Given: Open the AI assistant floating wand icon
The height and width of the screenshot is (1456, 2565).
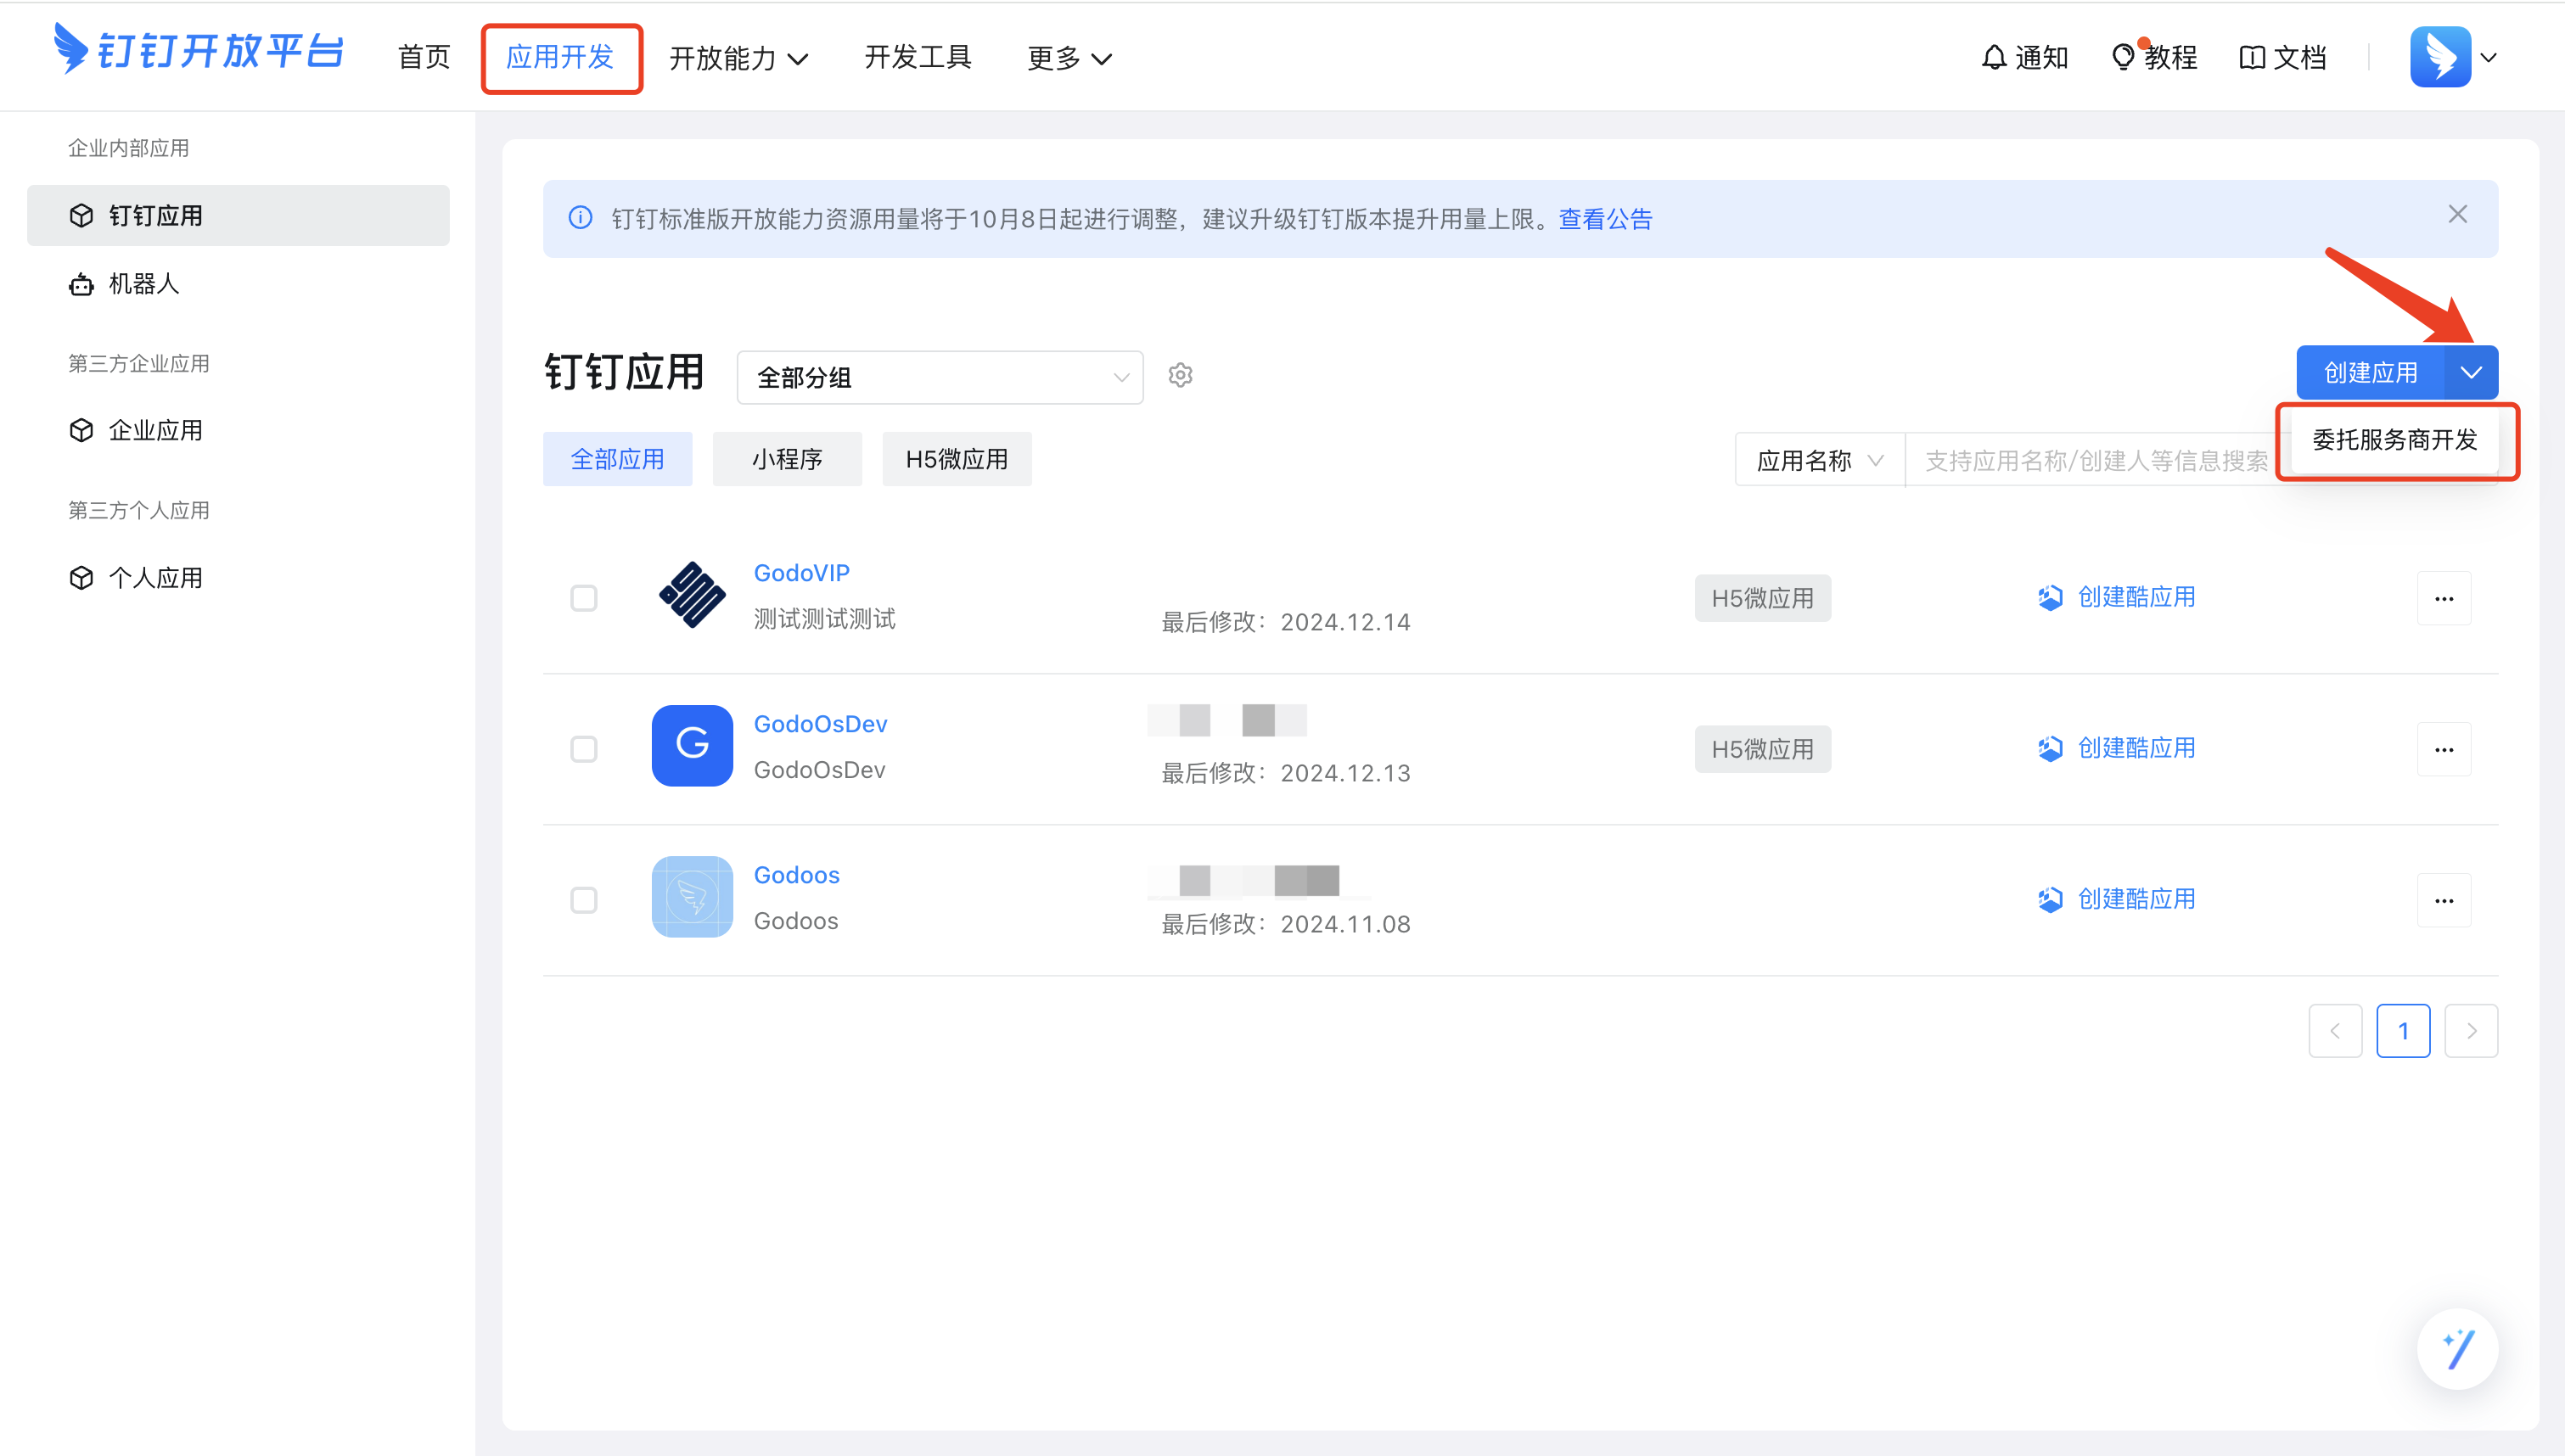Looking at the screenshot, I should click(2457, 1348).
